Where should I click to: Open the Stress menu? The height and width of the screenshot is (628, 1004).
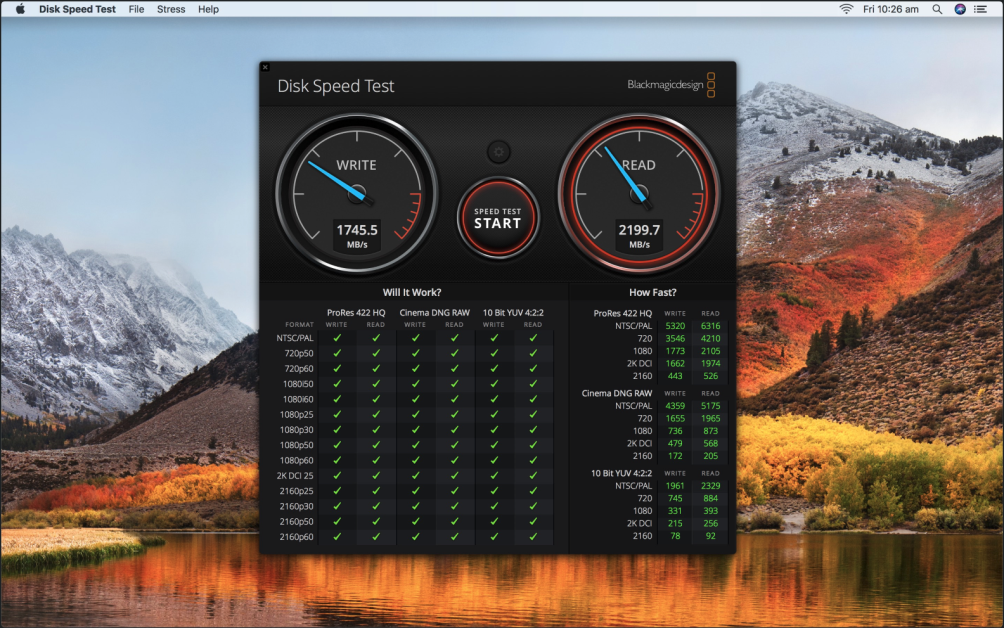171,9
